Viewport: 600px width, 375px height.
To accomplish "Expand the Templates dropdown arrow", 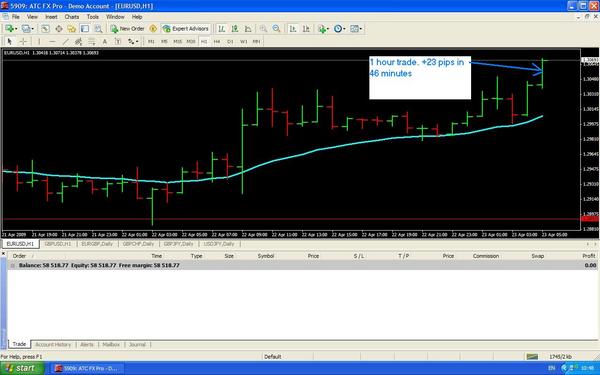I will coord(361,29).
